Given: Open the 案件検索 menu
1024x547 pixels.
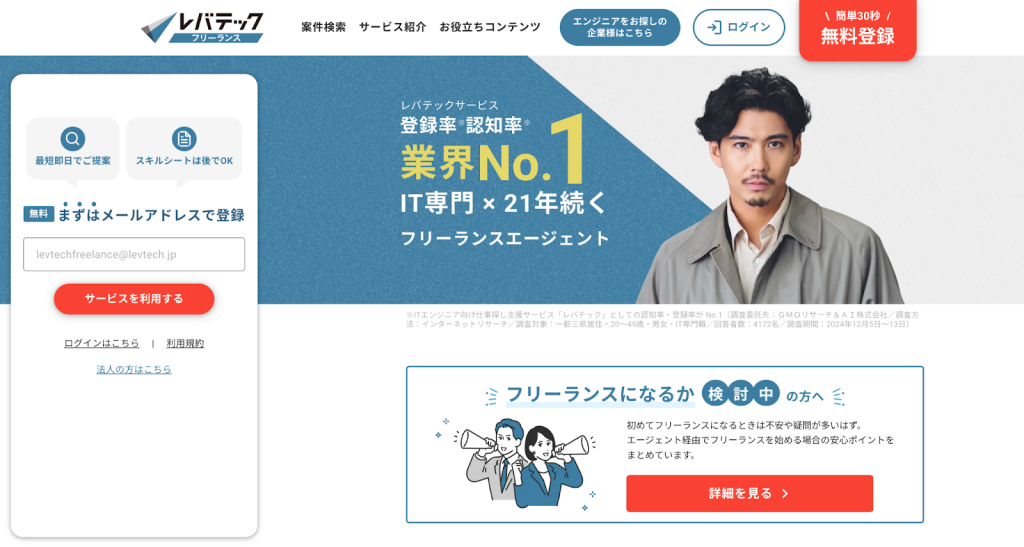Looking at the screenshot, I should click(x=323, y=27).
